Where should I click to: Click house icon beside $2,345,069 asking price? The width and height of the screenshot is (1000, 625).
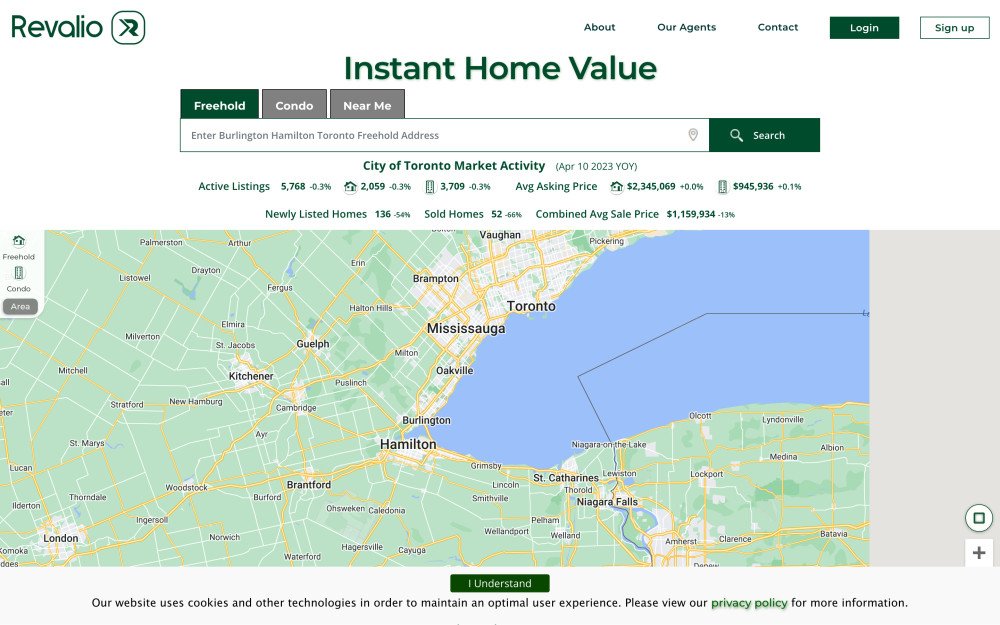(x=616, y=187)
